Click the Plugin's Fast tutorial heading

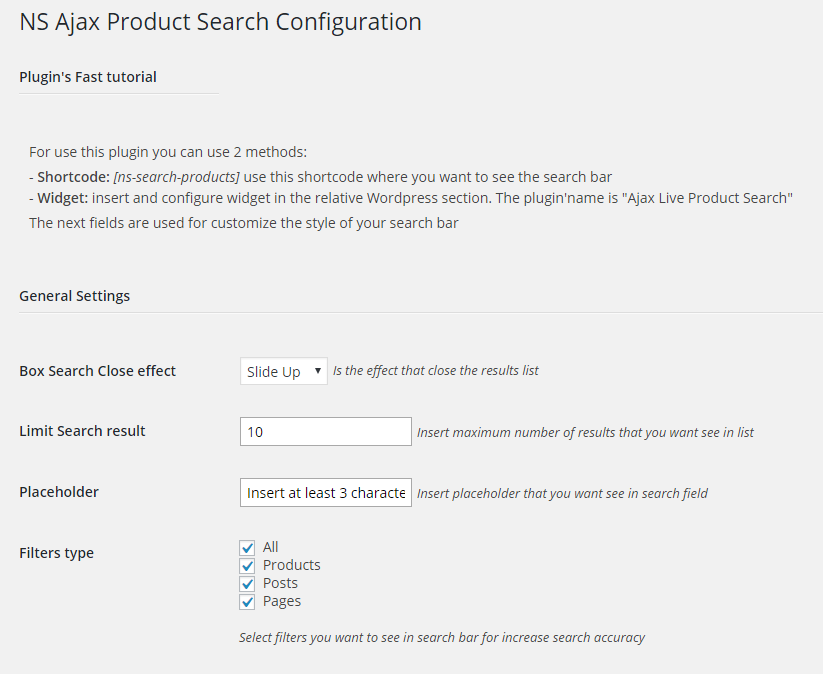coord(88,77)
